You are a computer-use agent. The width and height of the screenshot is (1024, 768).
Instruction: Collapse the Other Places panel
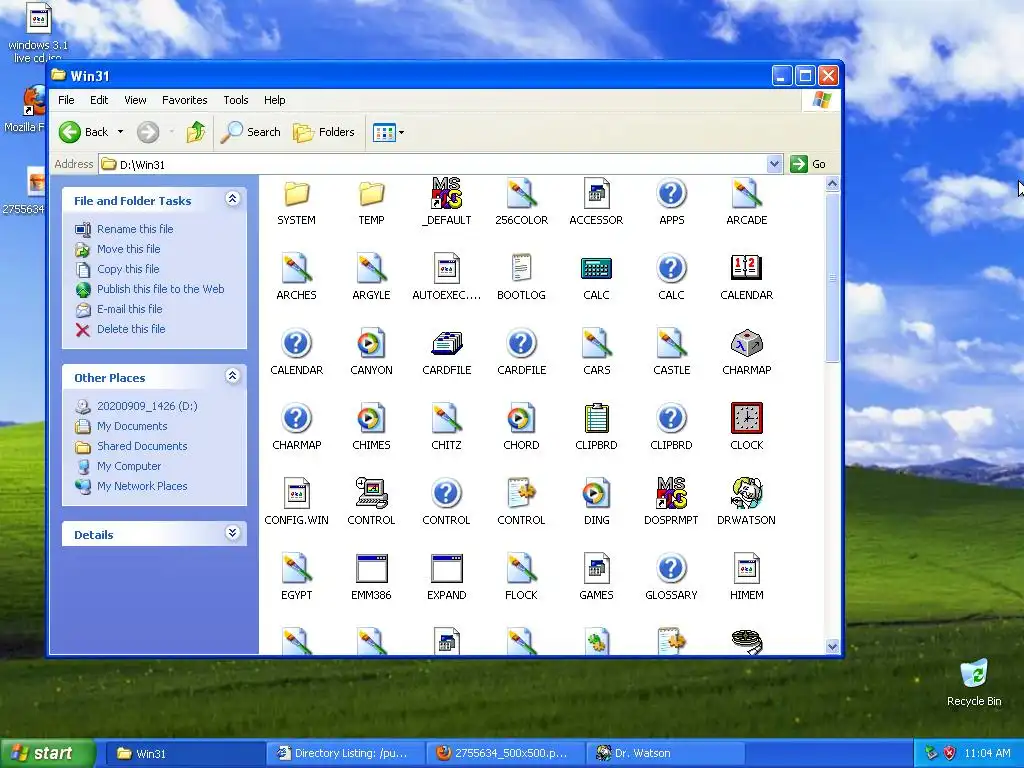232,376
